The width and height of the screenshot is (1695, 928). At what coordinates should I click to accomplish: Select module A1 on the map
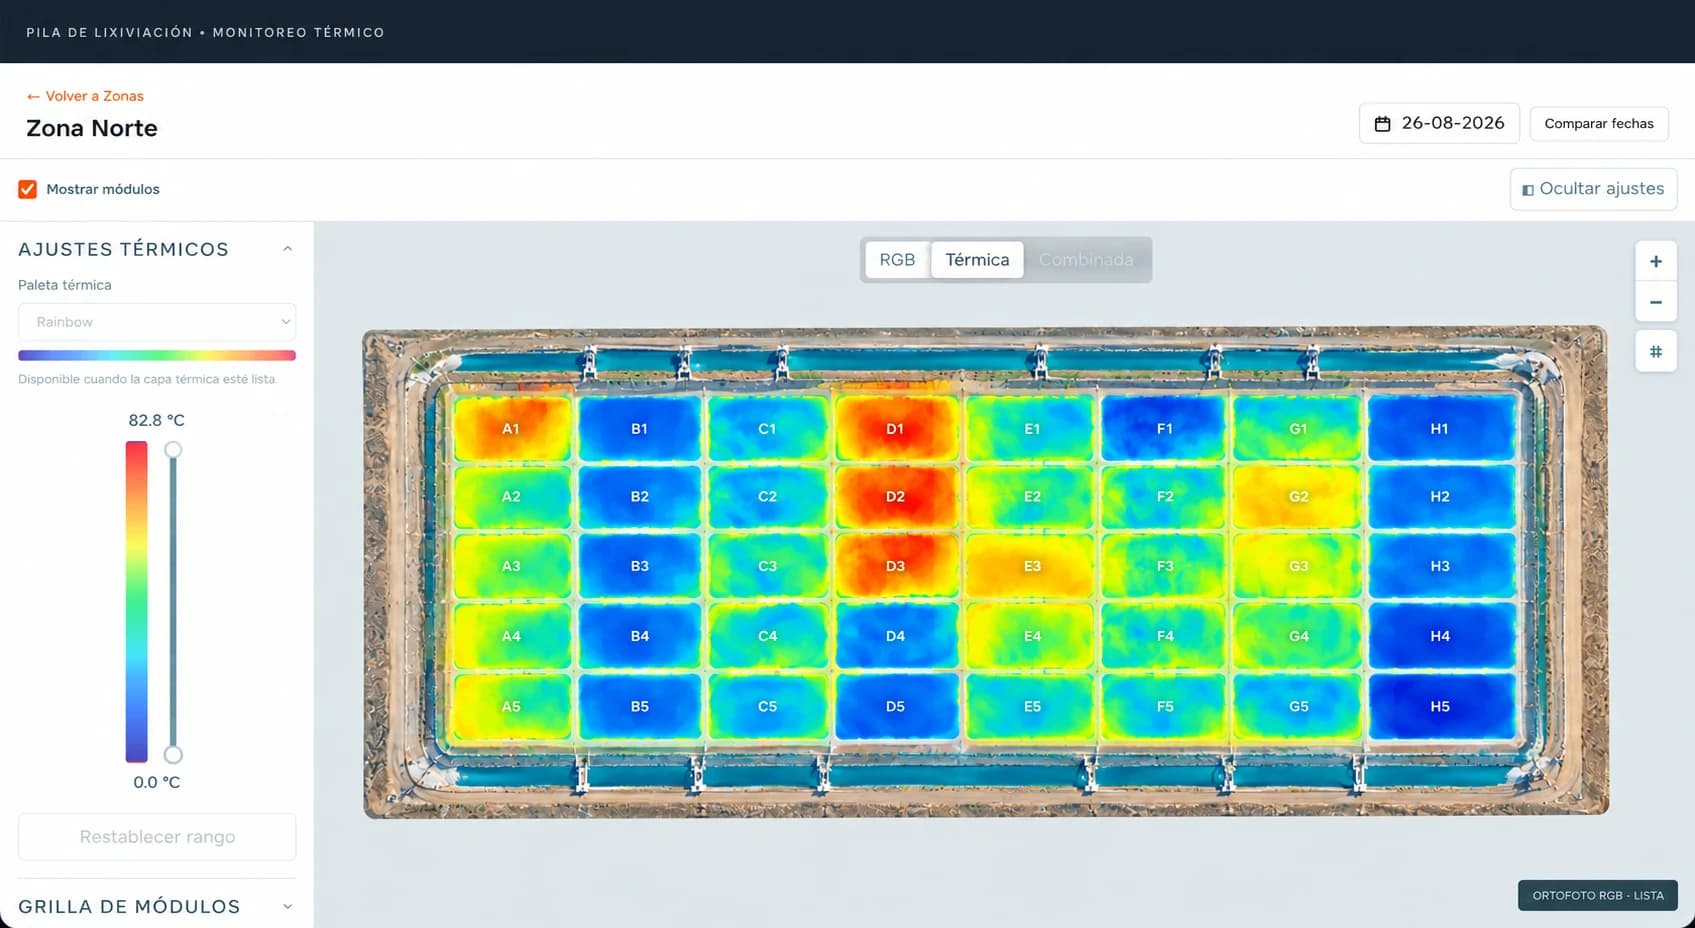(x=511, y=429)
